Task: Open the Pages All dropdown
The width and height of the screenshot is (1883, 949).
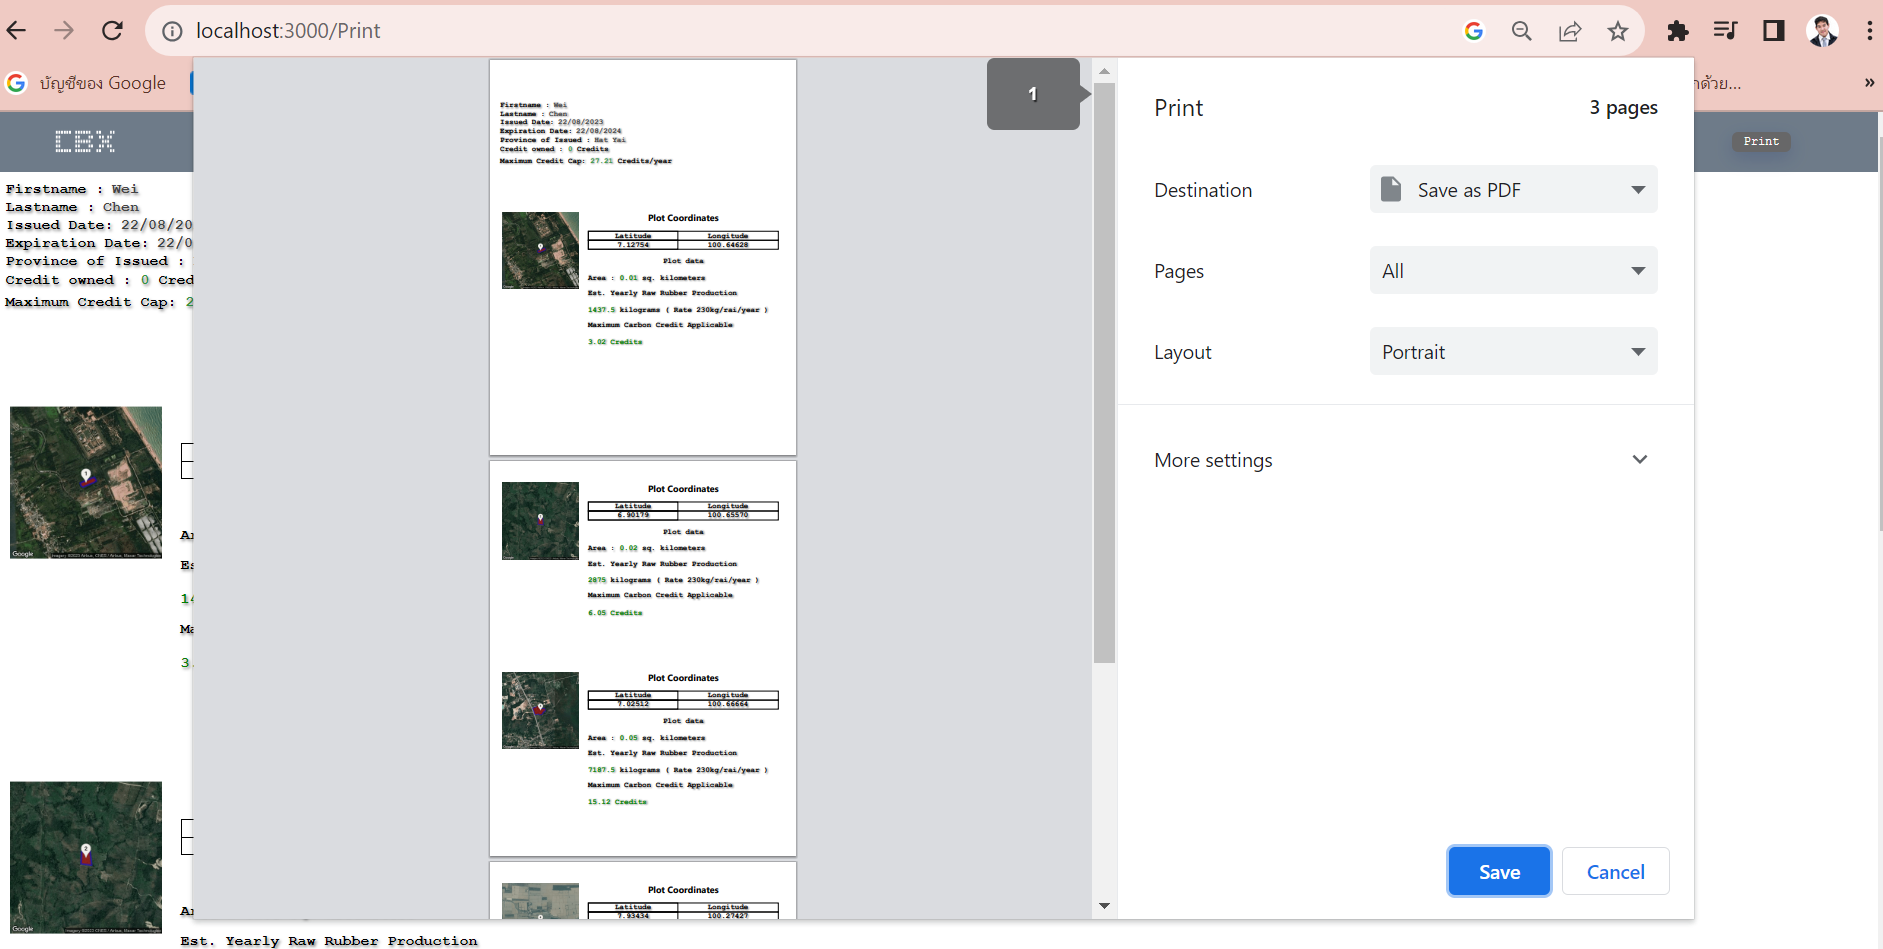Action: point(1513,271)
